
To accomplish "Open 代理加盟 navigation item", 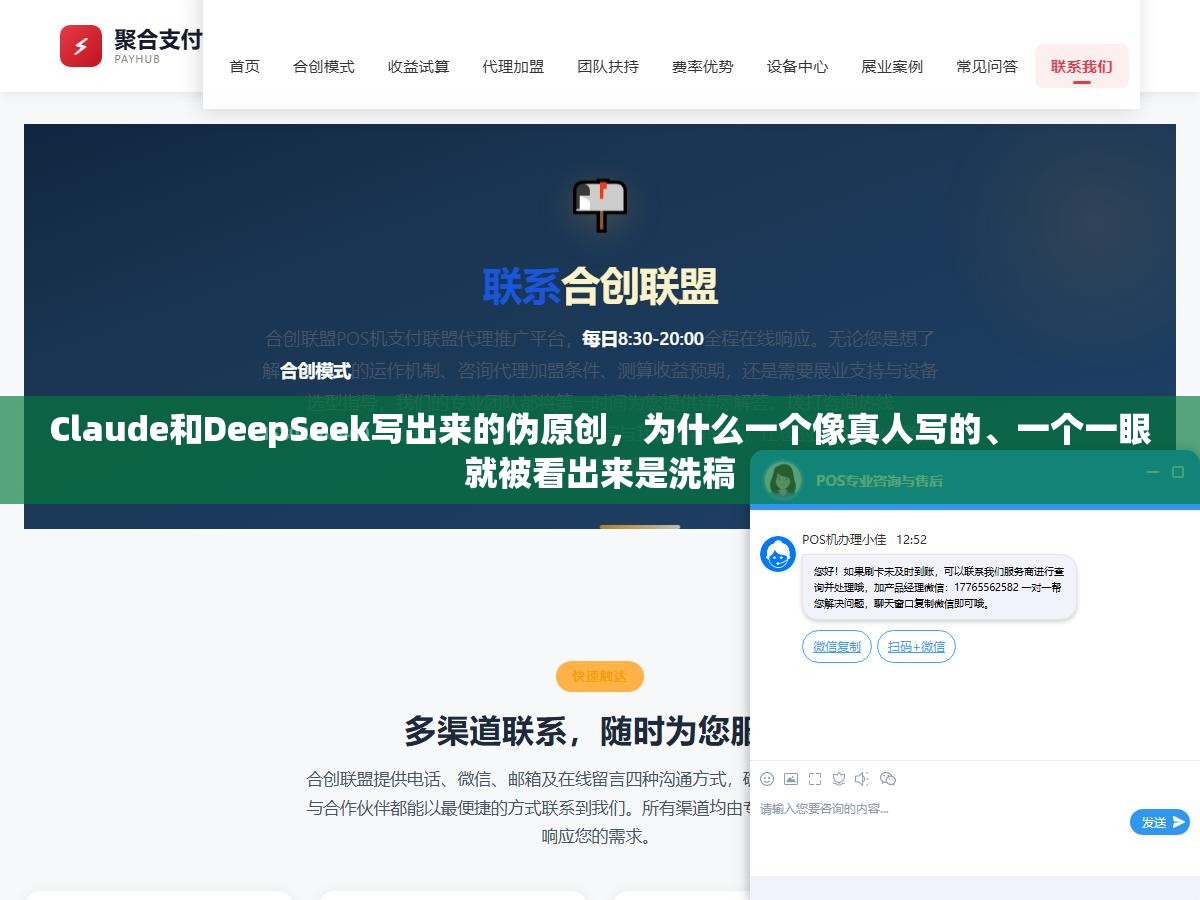I will [x=513, y=67].
